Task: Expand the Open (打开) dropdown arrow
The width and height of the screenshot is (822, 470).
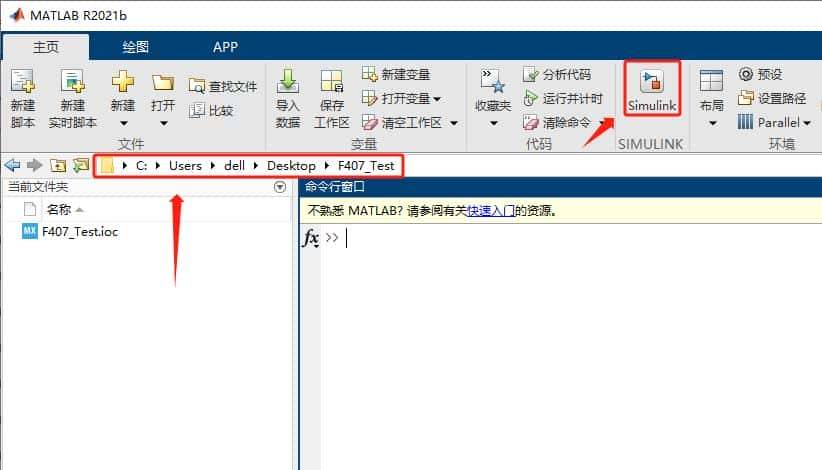Action: click(164, 124)
